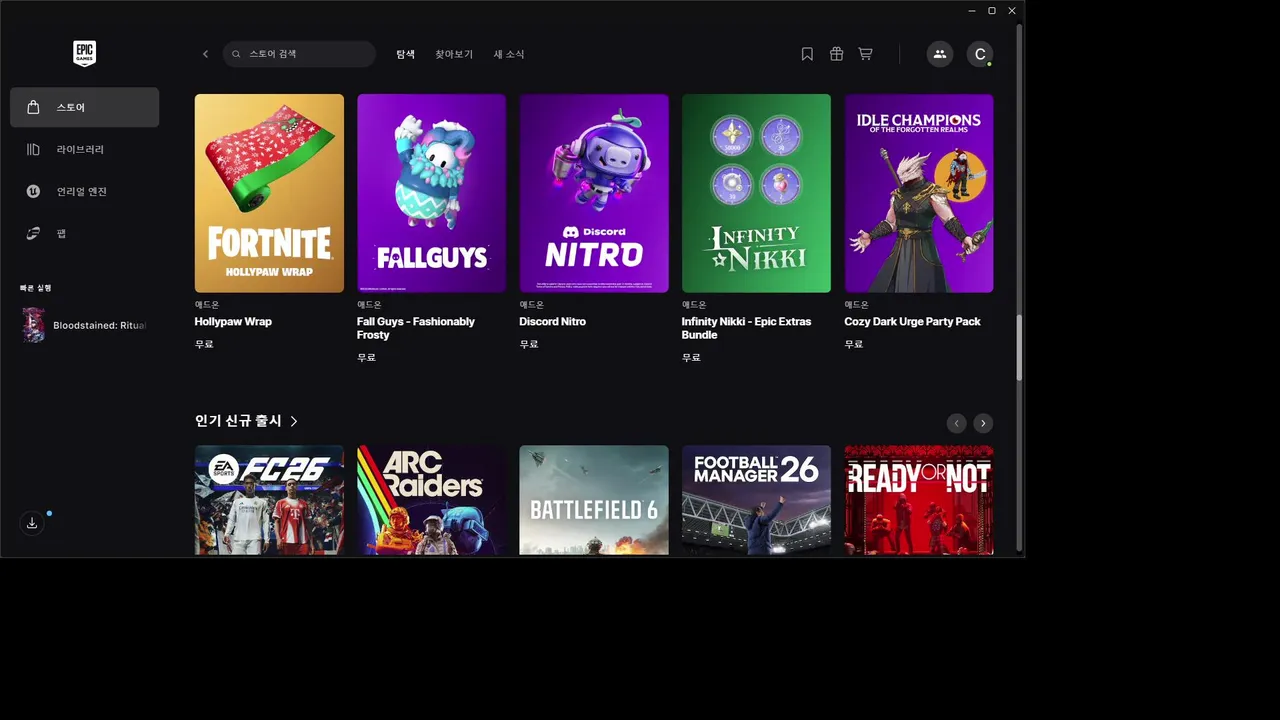Switch to the 새 소식 tab
Viewport: 1280px width, 720px height.
tap(509, 54)
